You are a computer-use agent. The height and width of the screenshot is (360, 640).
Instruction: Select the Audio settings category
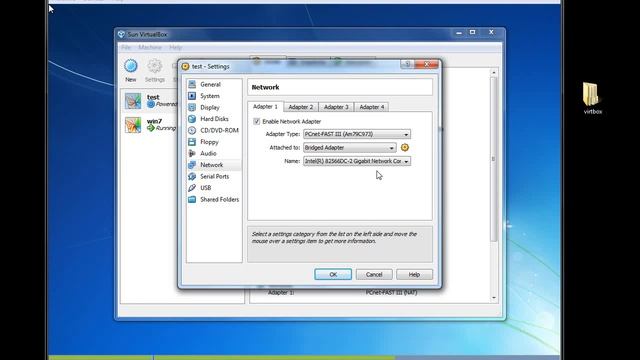pyautogui.click(x=214, y=153)
